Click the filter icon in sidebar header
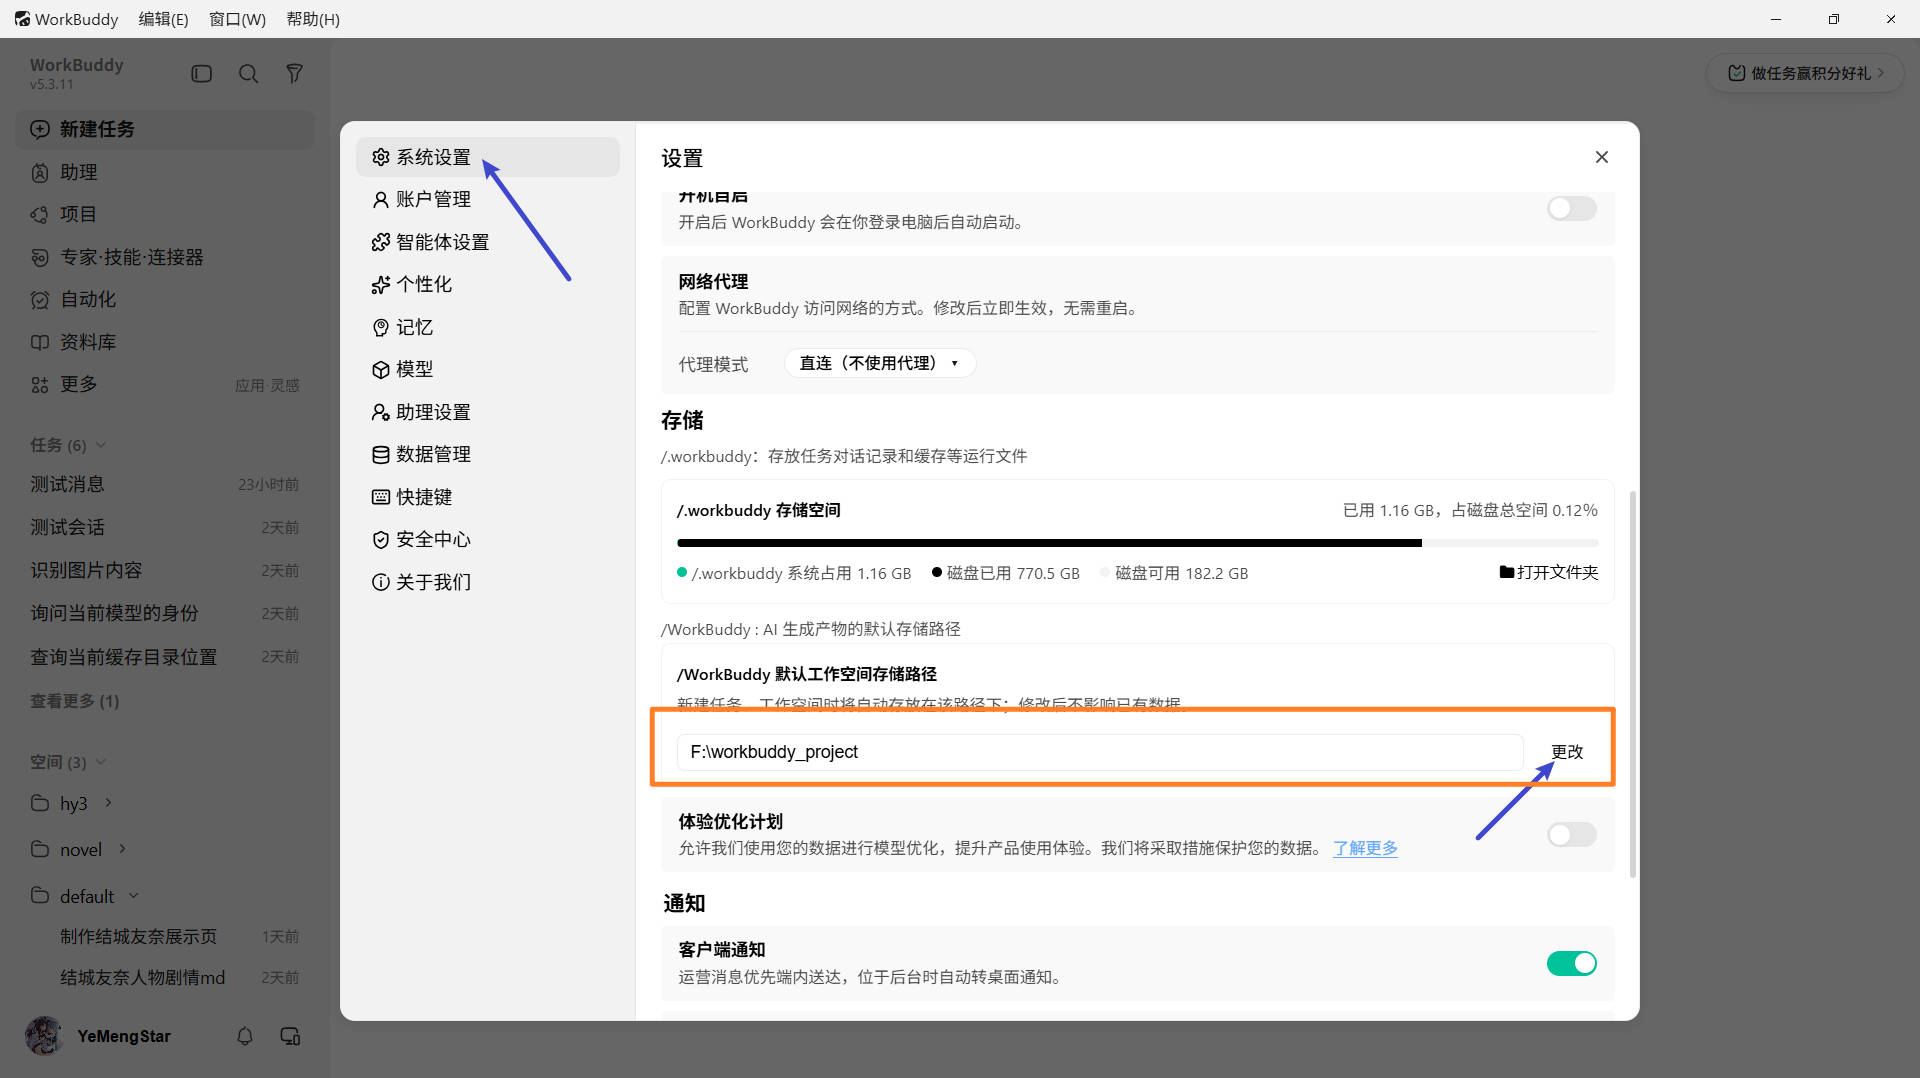1920x1078 pixels. 294,74
